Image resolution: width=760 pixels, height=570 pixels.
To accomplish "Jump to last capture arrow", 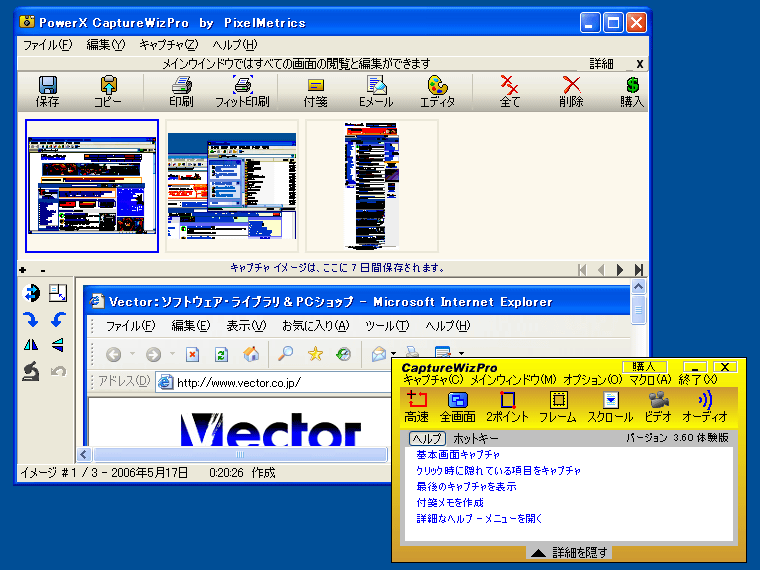I will [x=639, y=269].
